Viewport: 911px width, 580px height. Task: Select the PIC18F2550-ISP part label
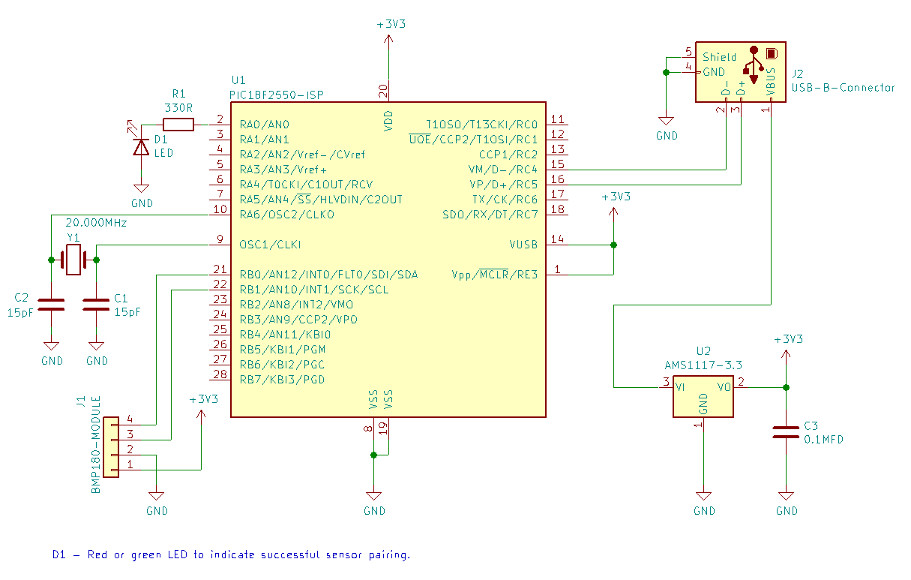[277, 95]
